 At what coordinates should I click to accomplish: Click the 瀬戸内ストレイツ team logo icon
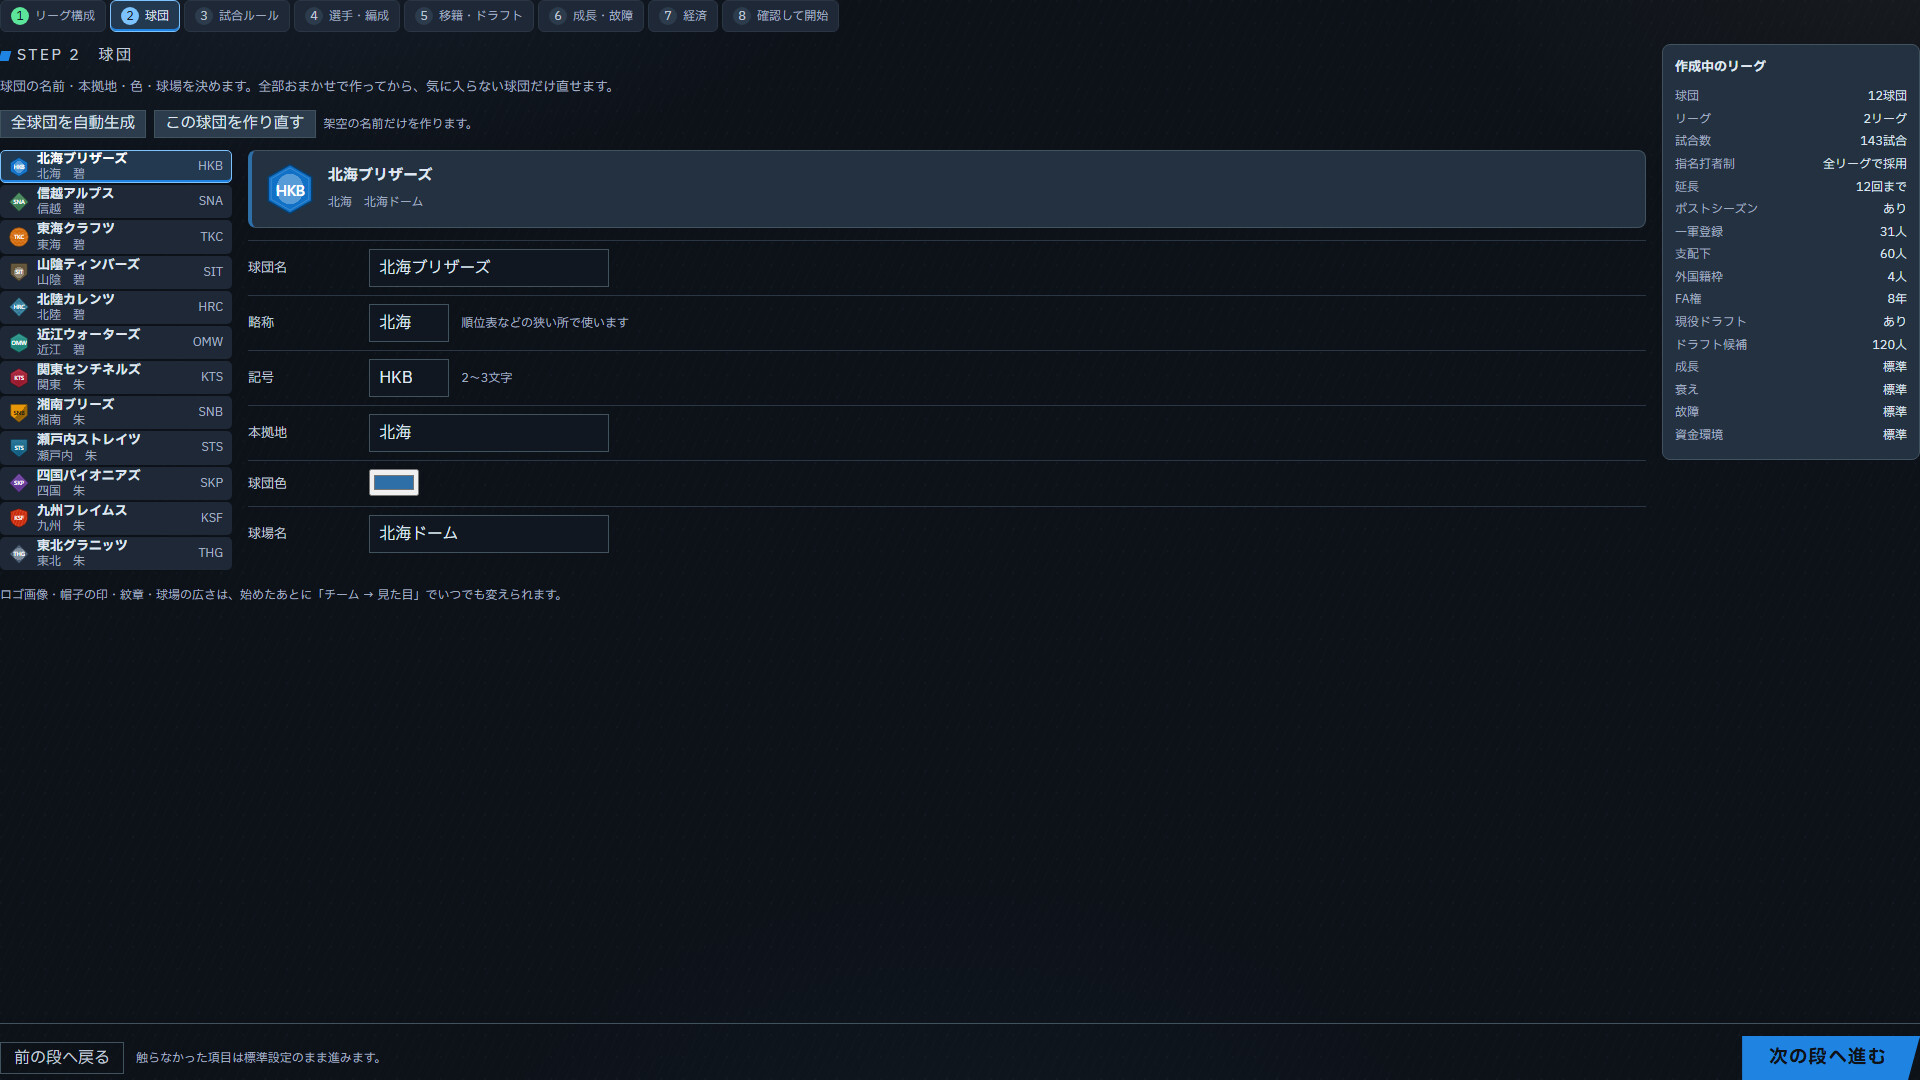(x=19, y=447)
